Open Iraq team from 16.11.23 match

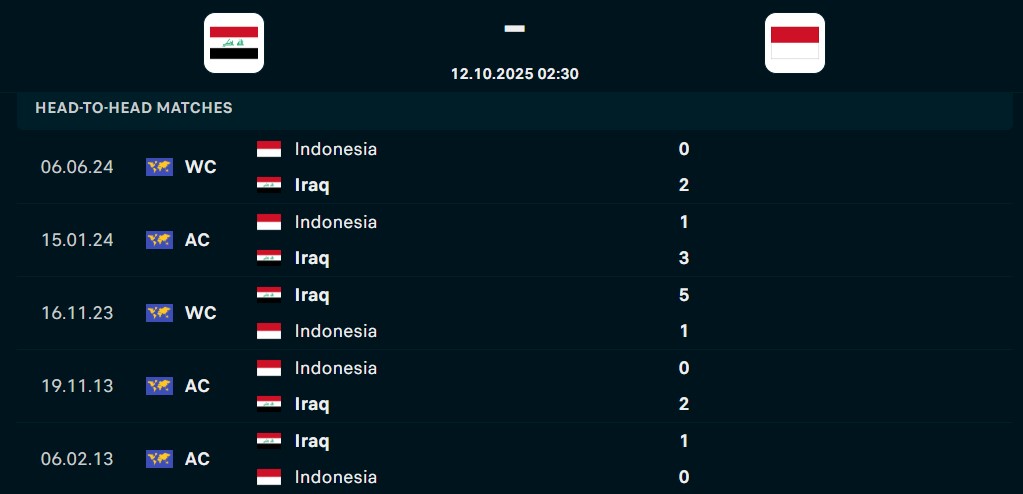[x=312, y=295]
